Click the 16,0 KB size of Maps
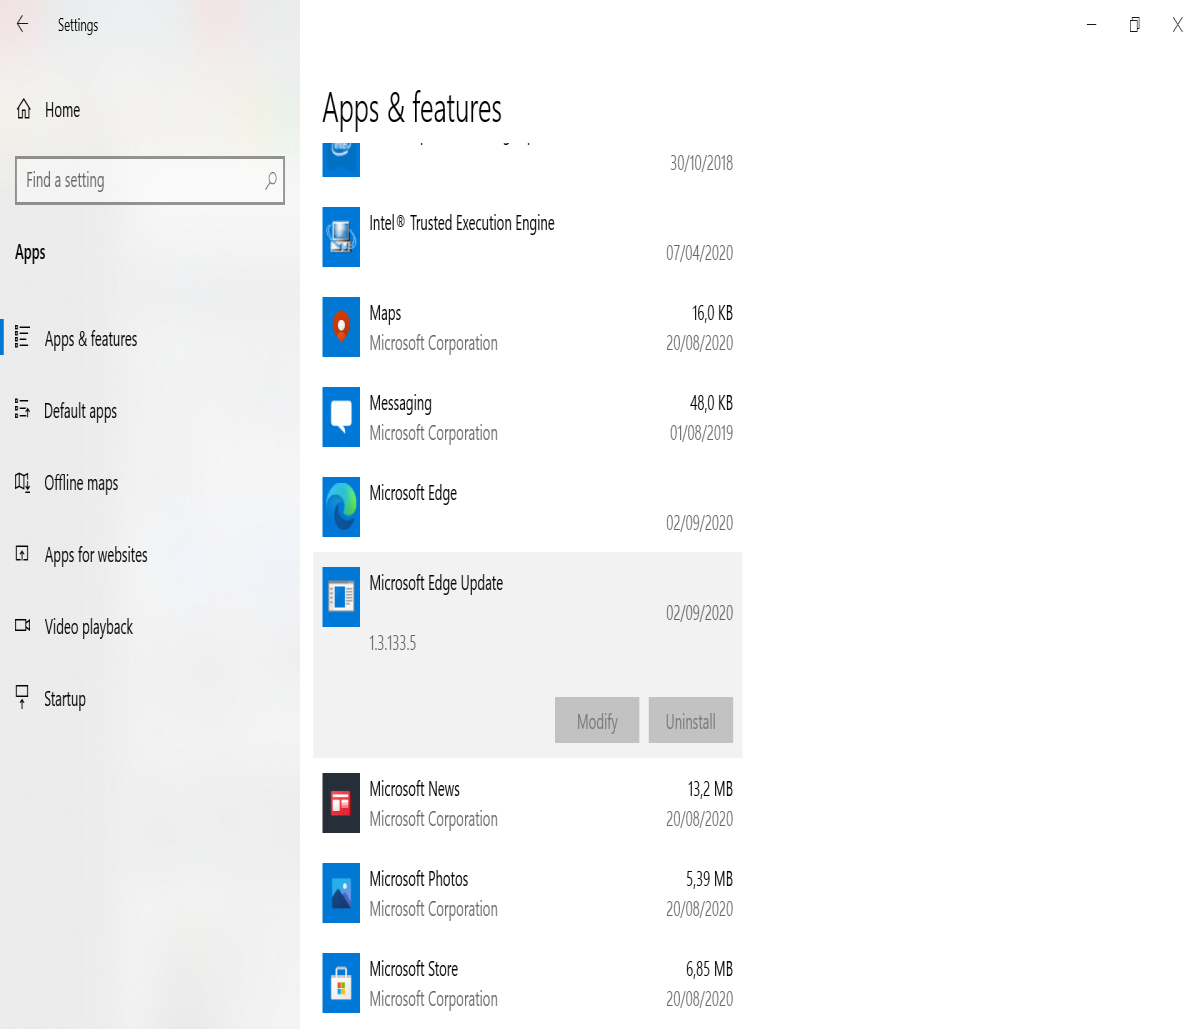This screenshot has width=1200, height=1029. (712, 313)
